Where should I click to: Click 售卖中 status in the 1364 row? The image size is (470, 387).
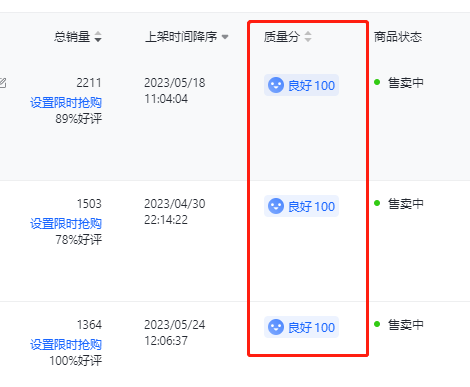406,325
